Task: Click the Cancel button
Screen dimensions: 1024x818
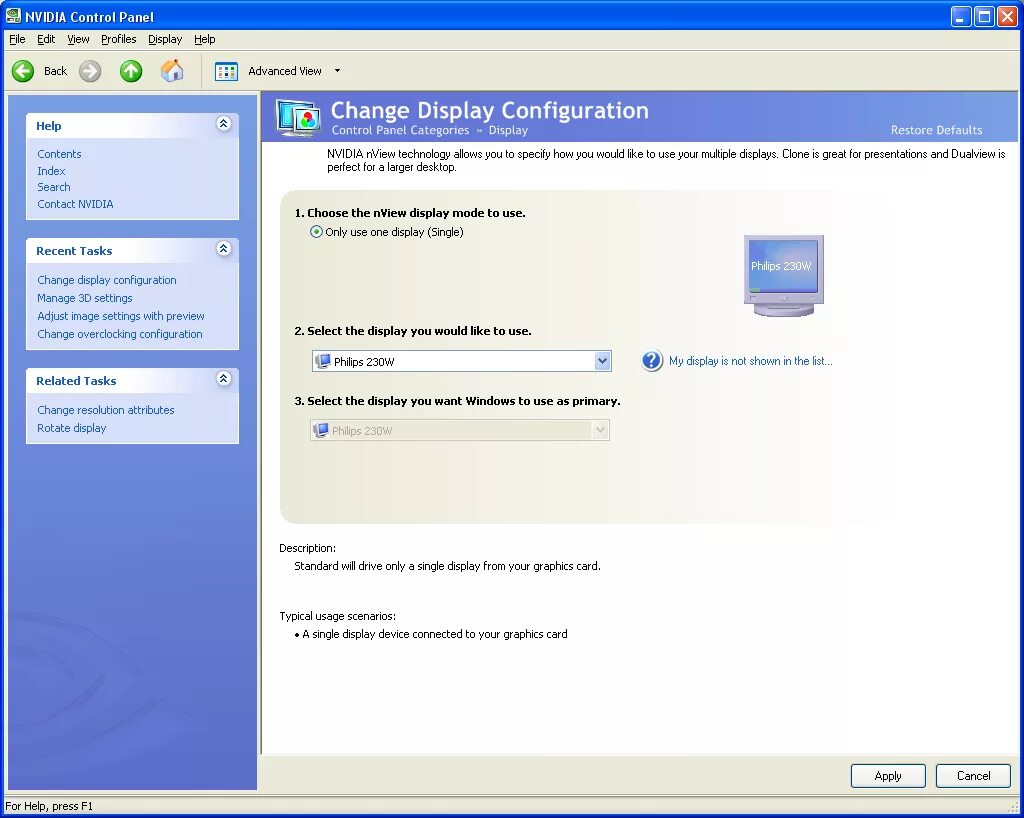Action: click(x=973, y=776)
